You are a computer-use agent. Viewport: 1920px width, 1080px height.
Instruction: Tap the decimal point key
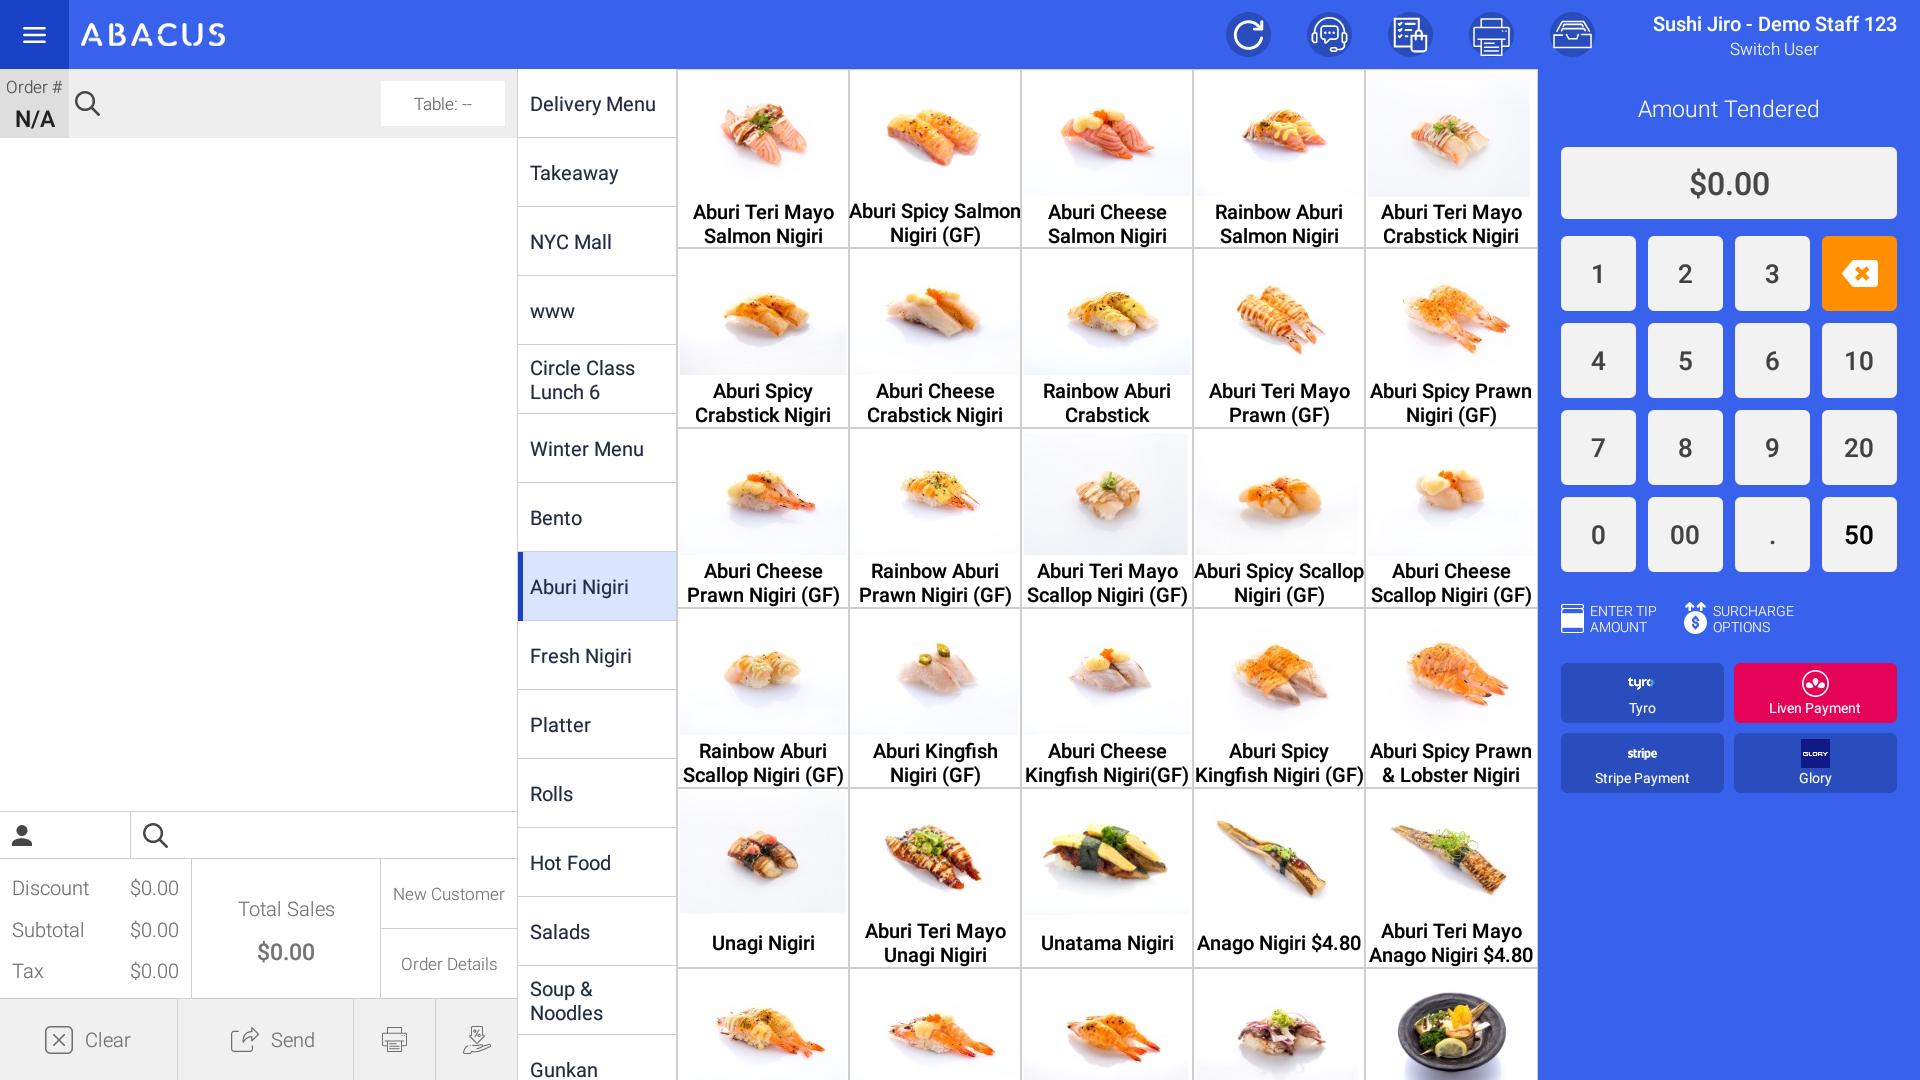click(x=1772, y=534)
